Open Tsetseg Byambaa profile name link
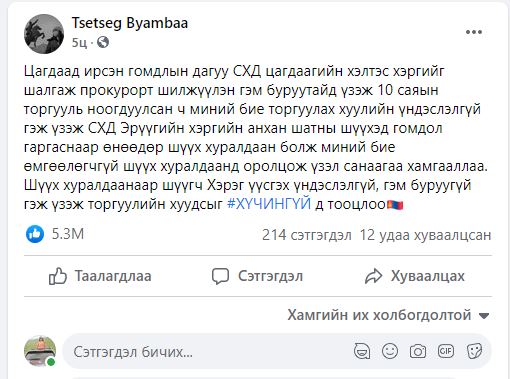The image size is (510, 379). pyautogui.click(x=130, y=23)
